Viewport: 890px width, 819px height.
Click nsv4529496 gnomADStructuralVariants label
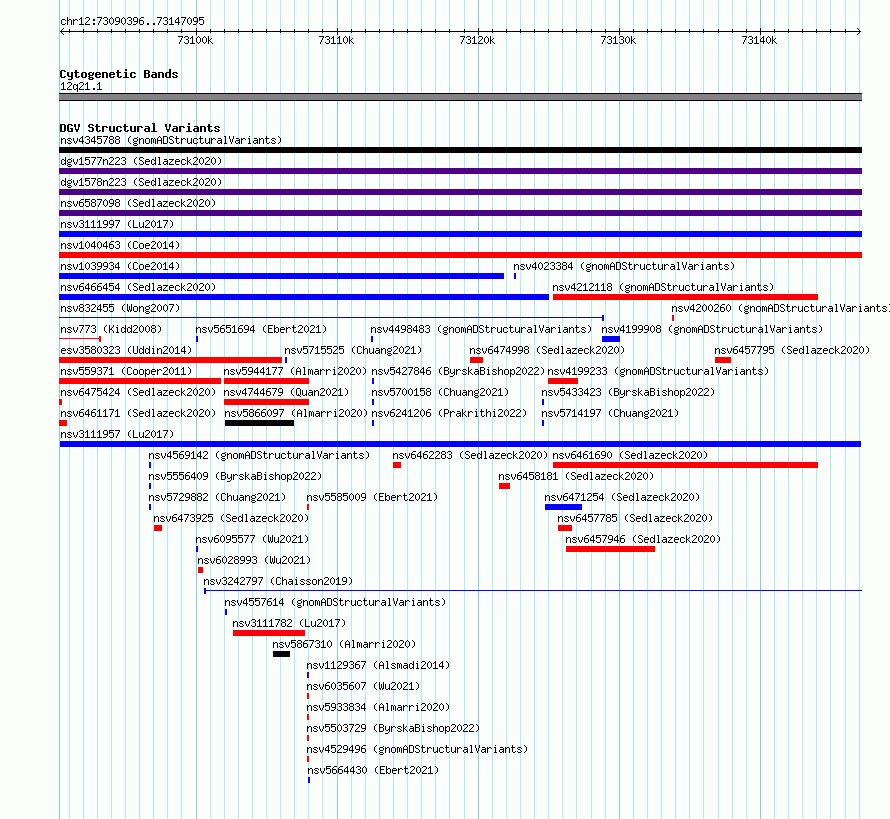click(417, 749)
